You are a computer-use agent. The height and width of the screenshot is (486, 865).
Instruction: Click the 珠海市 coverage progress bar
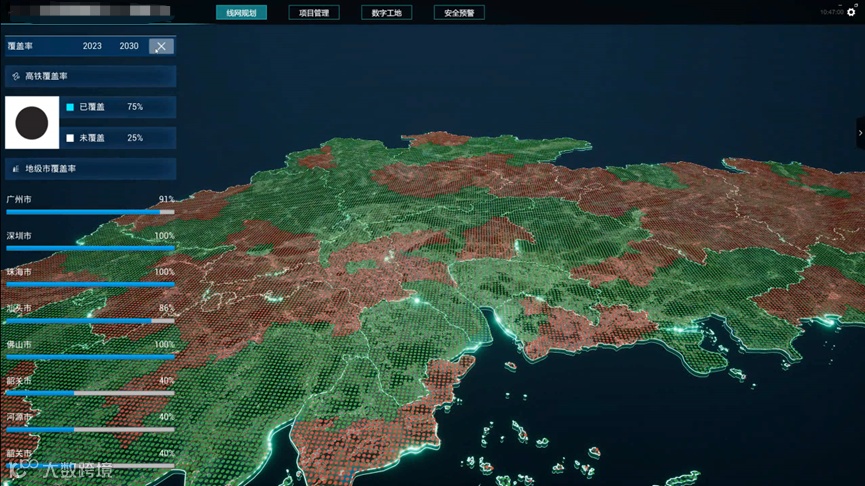coord(90,285)
